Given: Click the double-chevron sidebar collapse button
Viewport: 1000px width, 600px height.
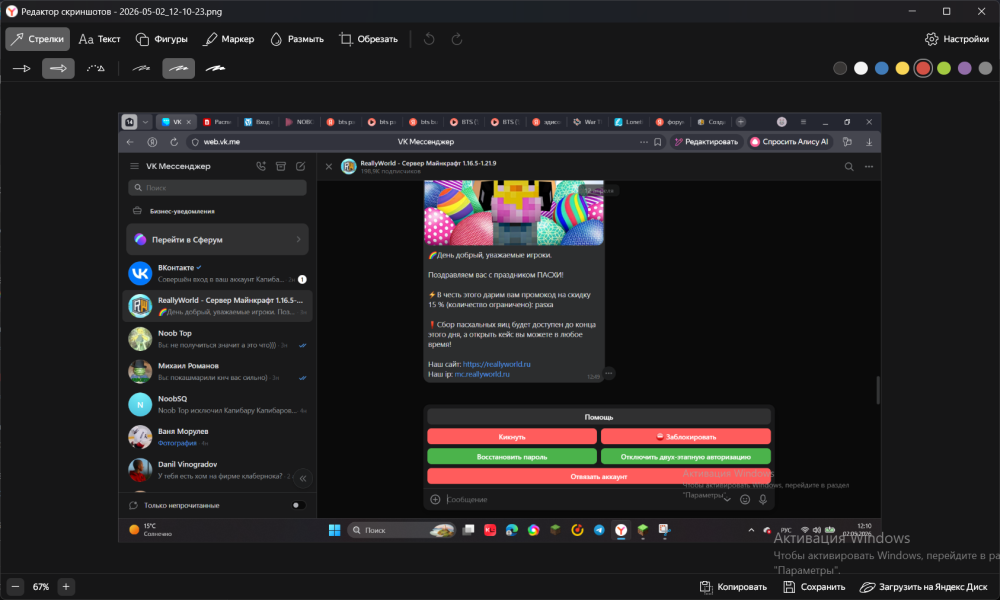Looking at the screenshot, I should click(x=303, y=478).
